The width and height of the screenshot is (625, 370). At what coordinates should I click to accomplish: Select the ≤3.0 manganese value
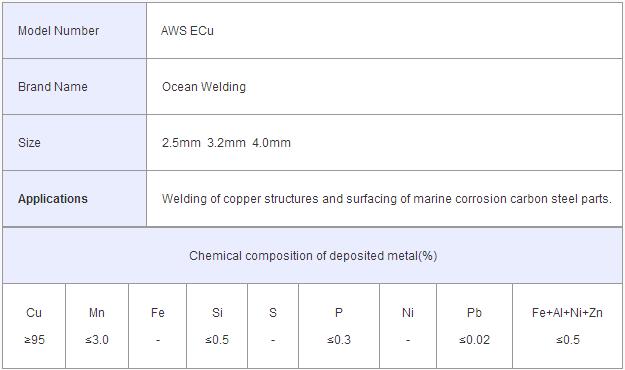pos(97,340)
